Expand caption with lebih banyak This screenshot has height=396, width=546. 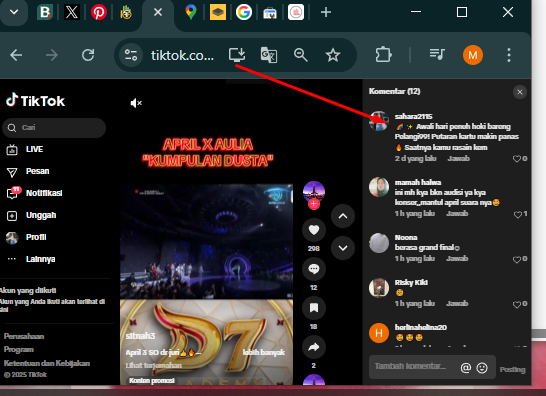click(x=264, y=352)
